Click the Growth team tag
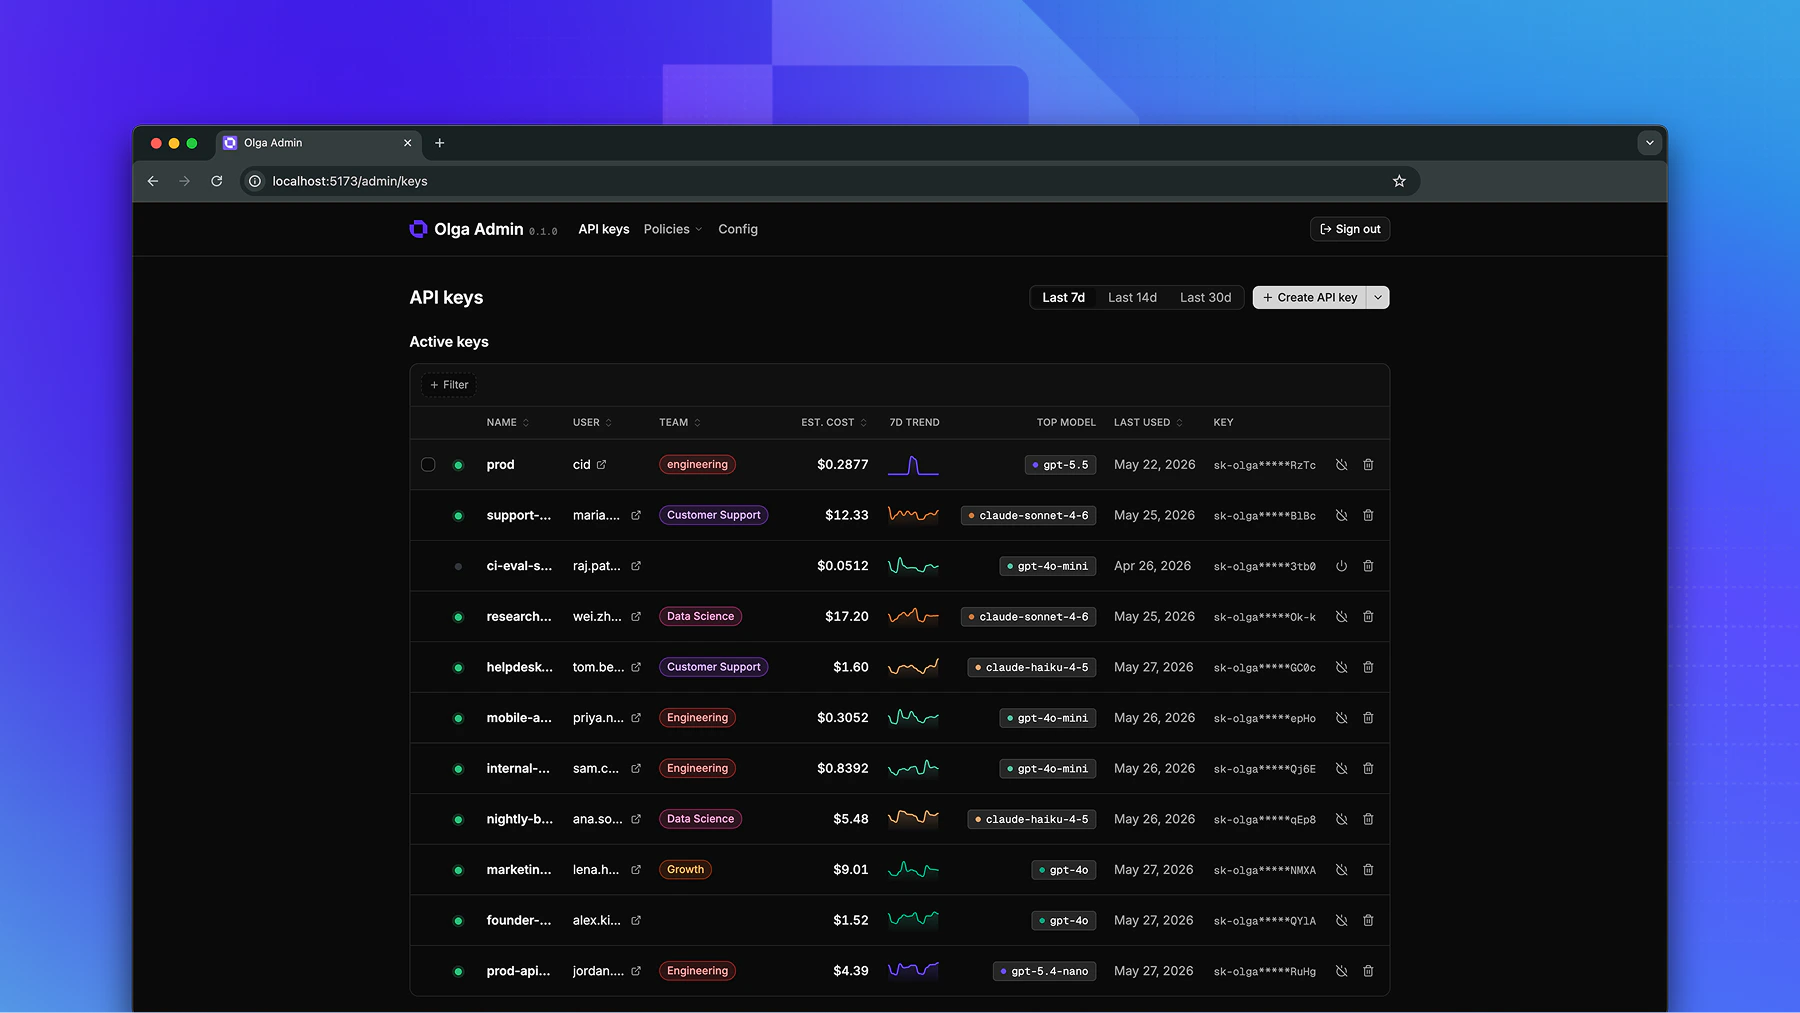1800x1013 pixels. point(685,870)
